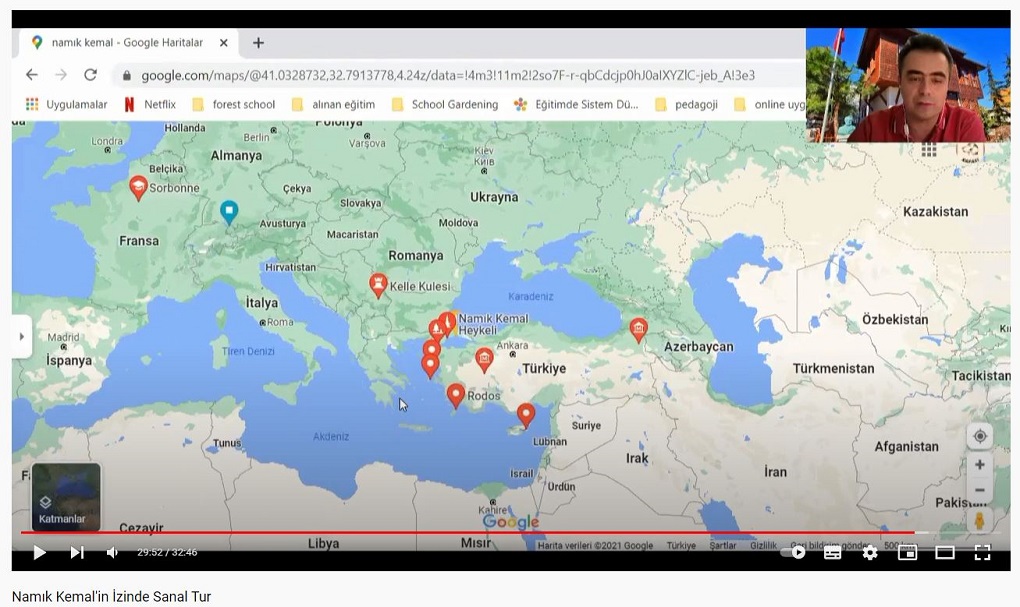Zoom out on the map
1020x607 pixels.
pyautogui.click(x=980, y=490)
